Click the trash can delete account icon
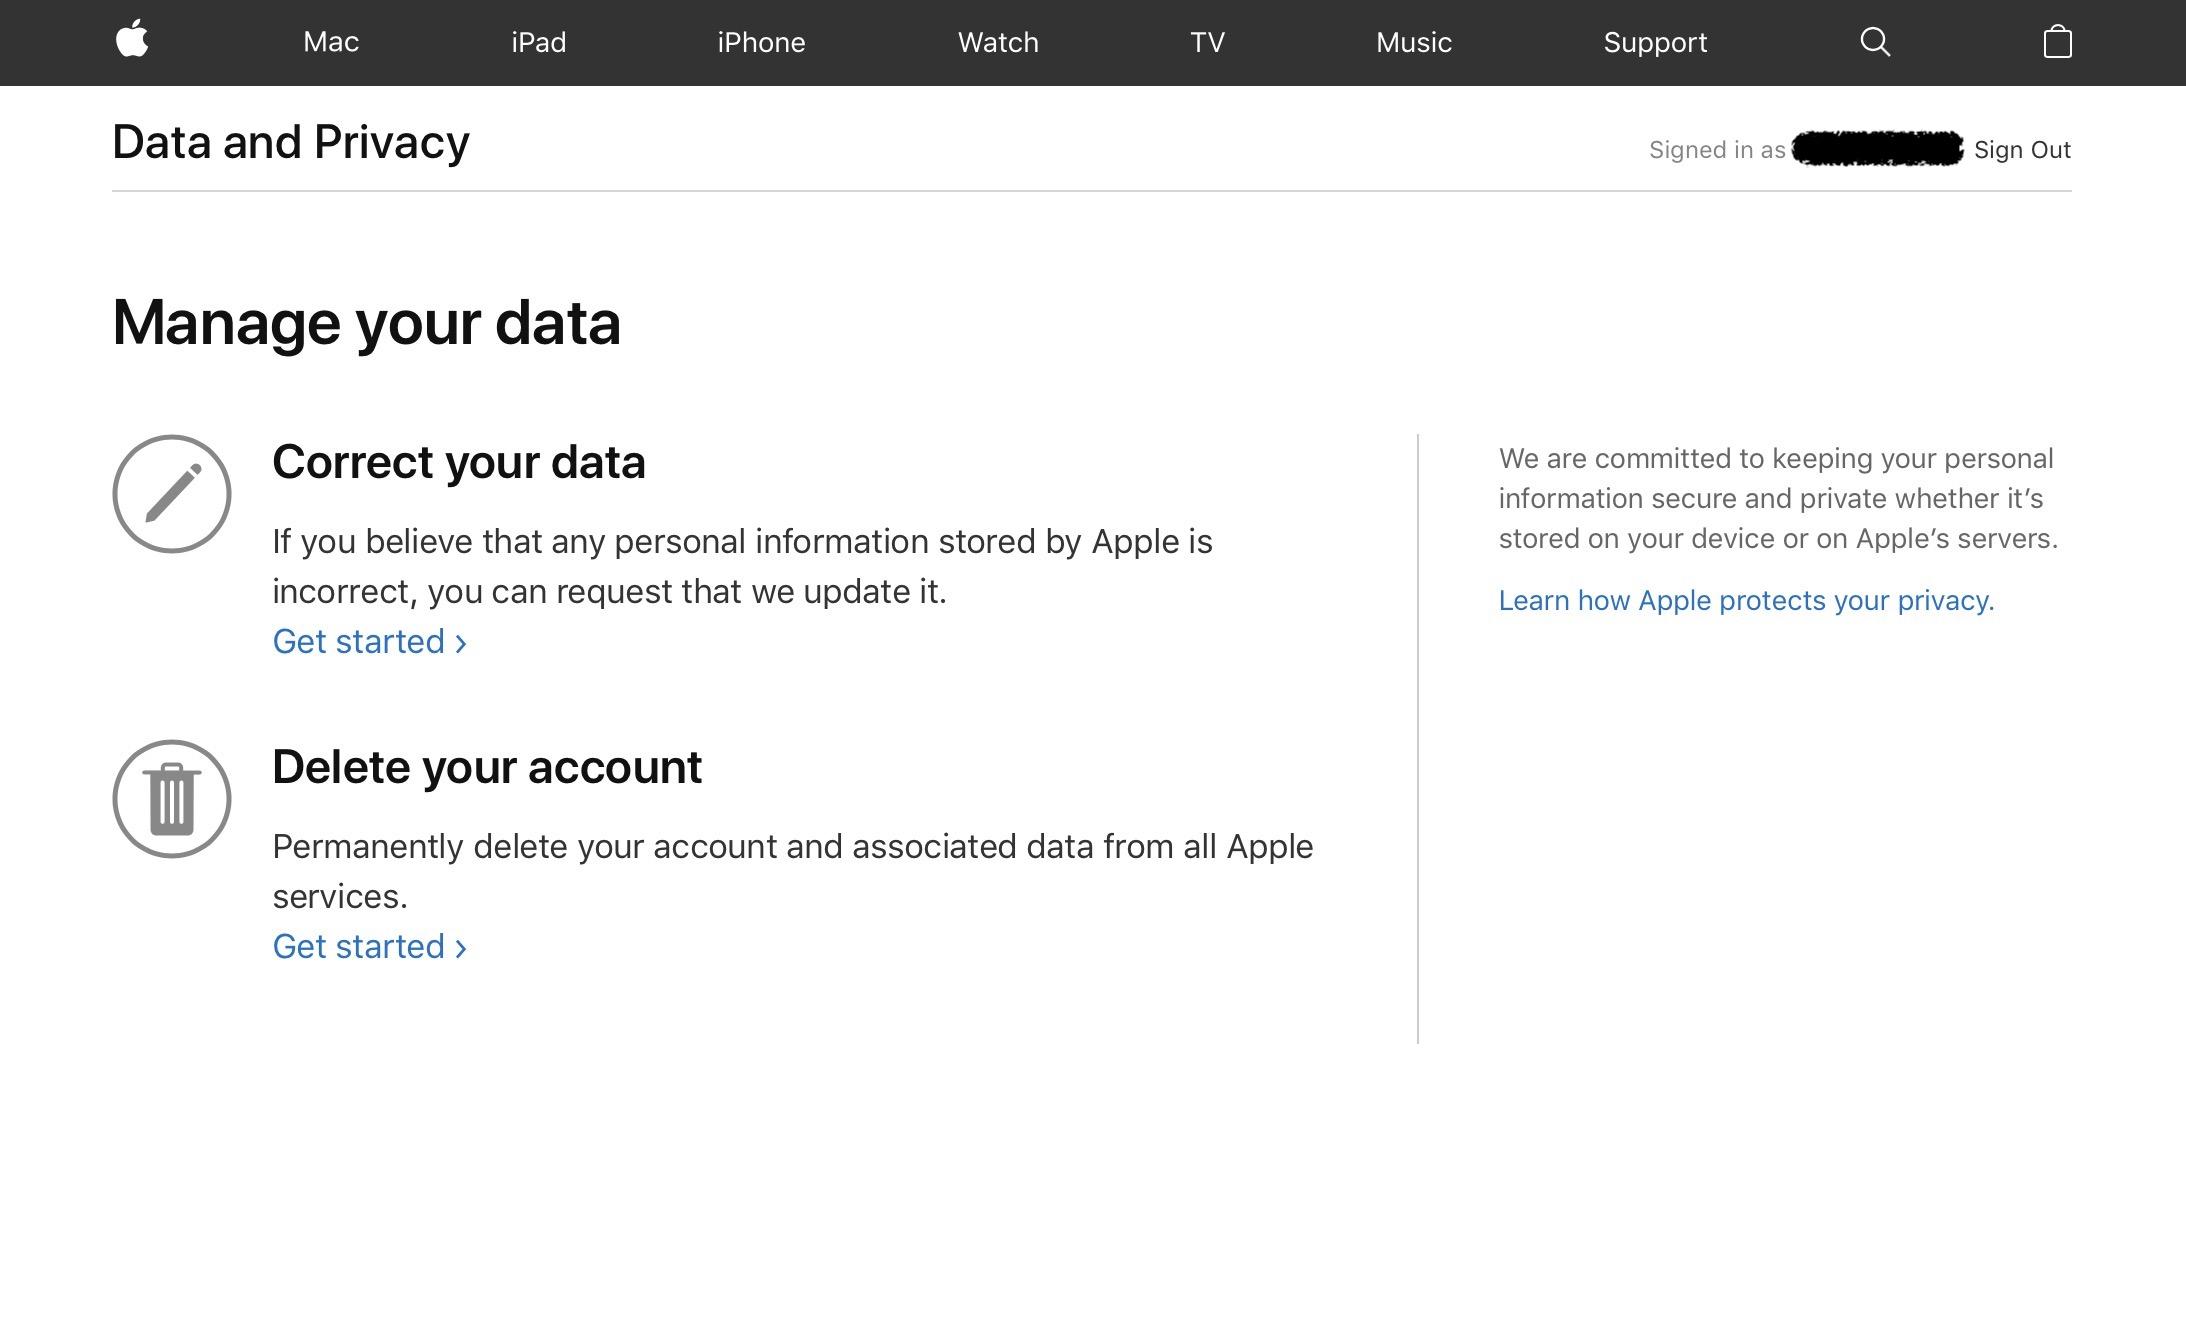 [x=172, y=799]
